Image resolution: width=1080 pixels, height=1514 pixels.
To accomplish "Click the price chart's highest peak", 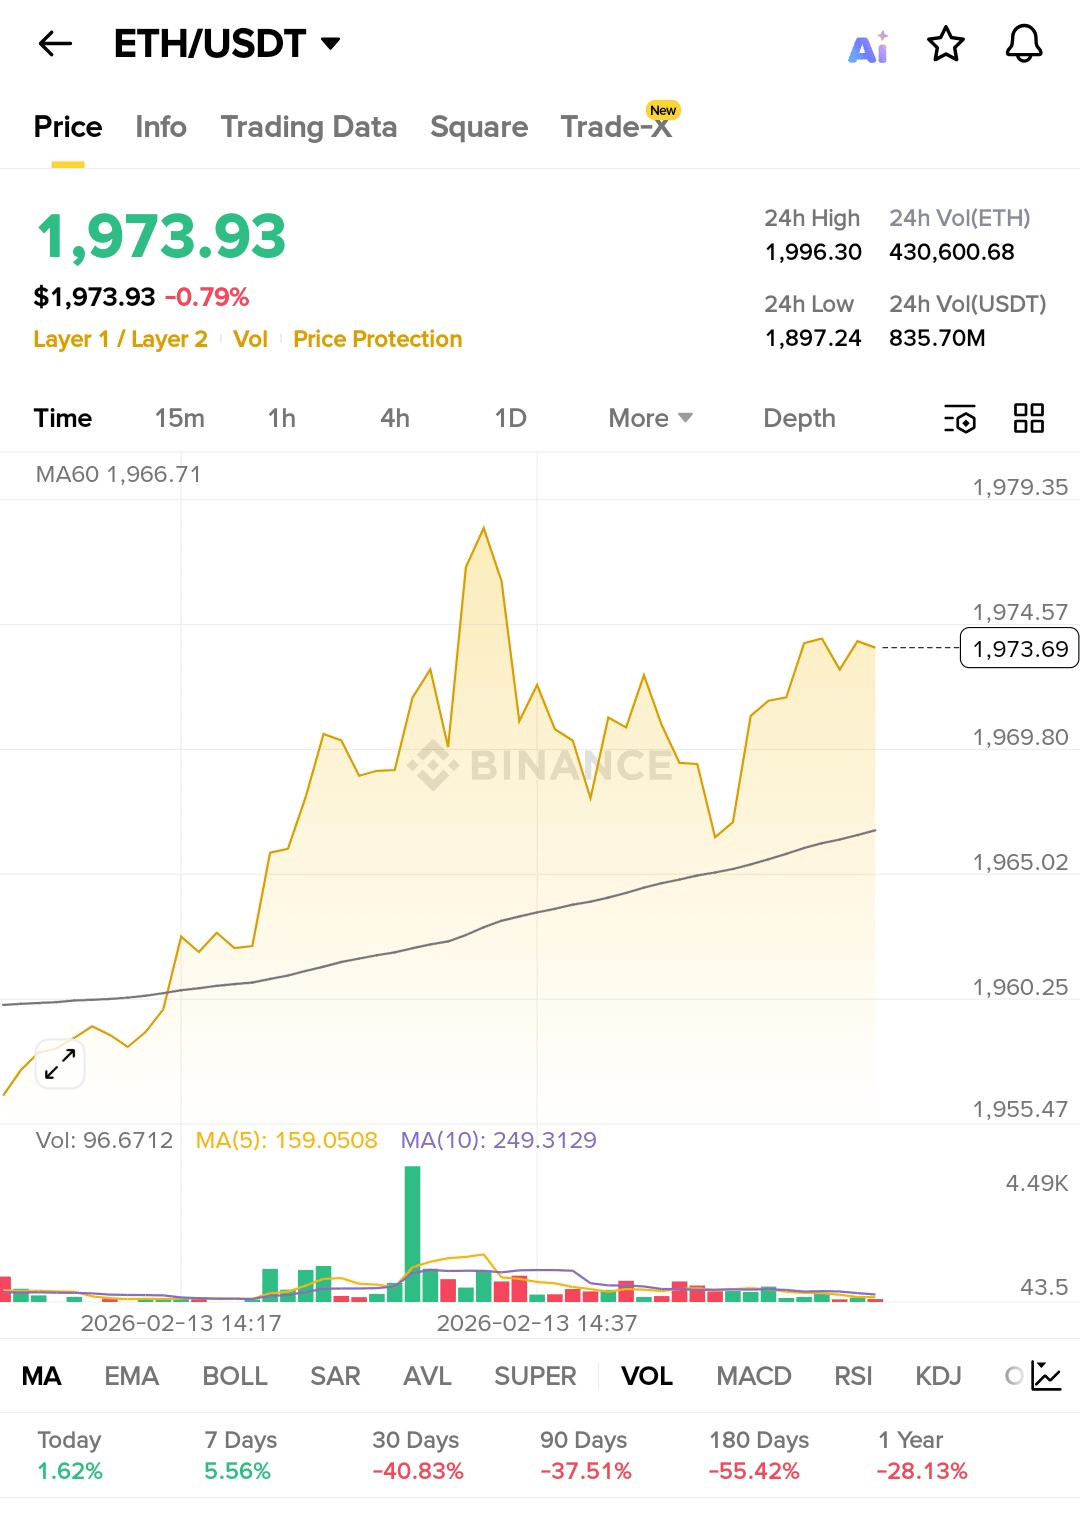I will [x=484, y=529].
